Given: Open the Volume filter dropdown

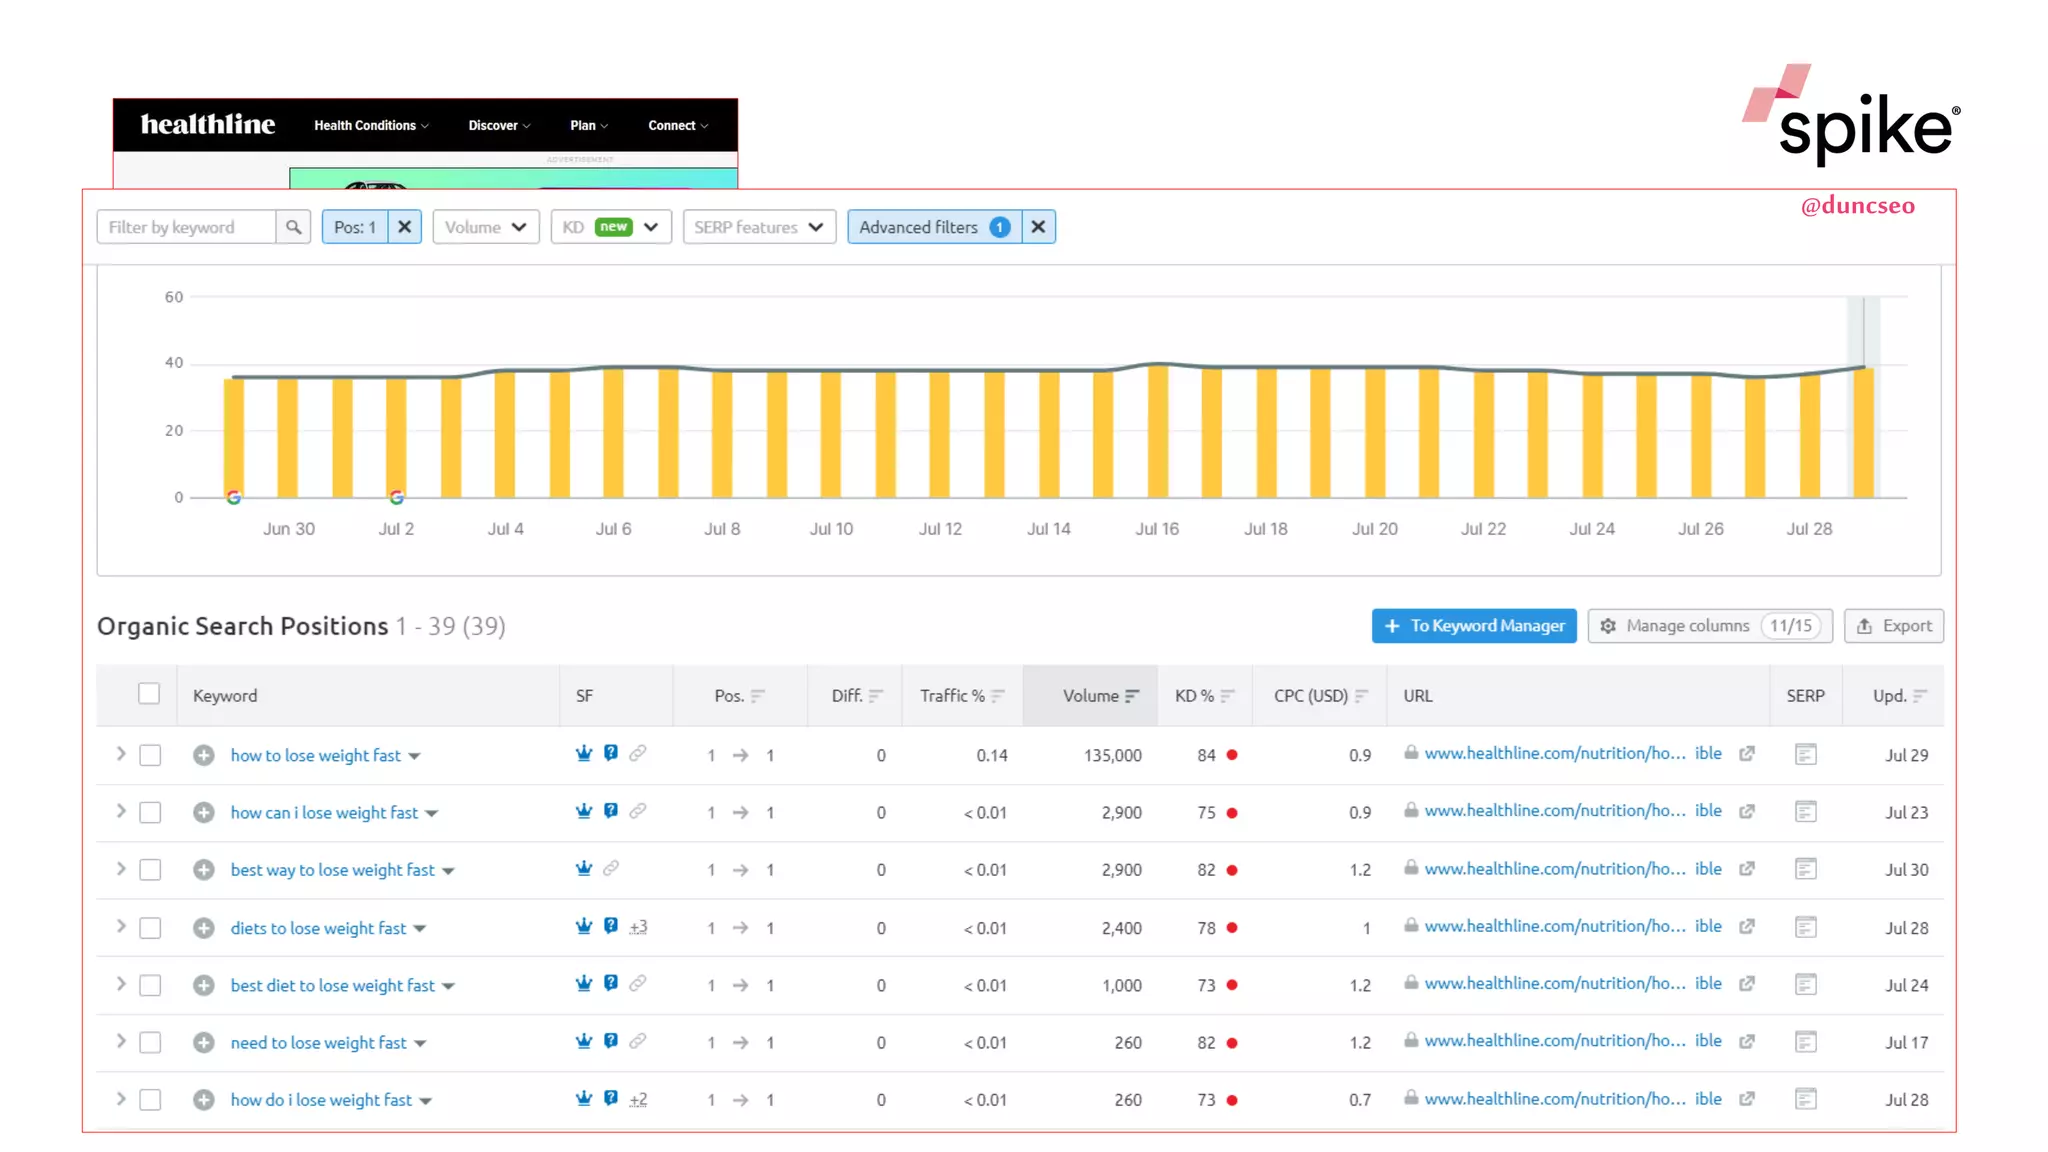Looking at the screenshot, I should (x=485, y=227).
